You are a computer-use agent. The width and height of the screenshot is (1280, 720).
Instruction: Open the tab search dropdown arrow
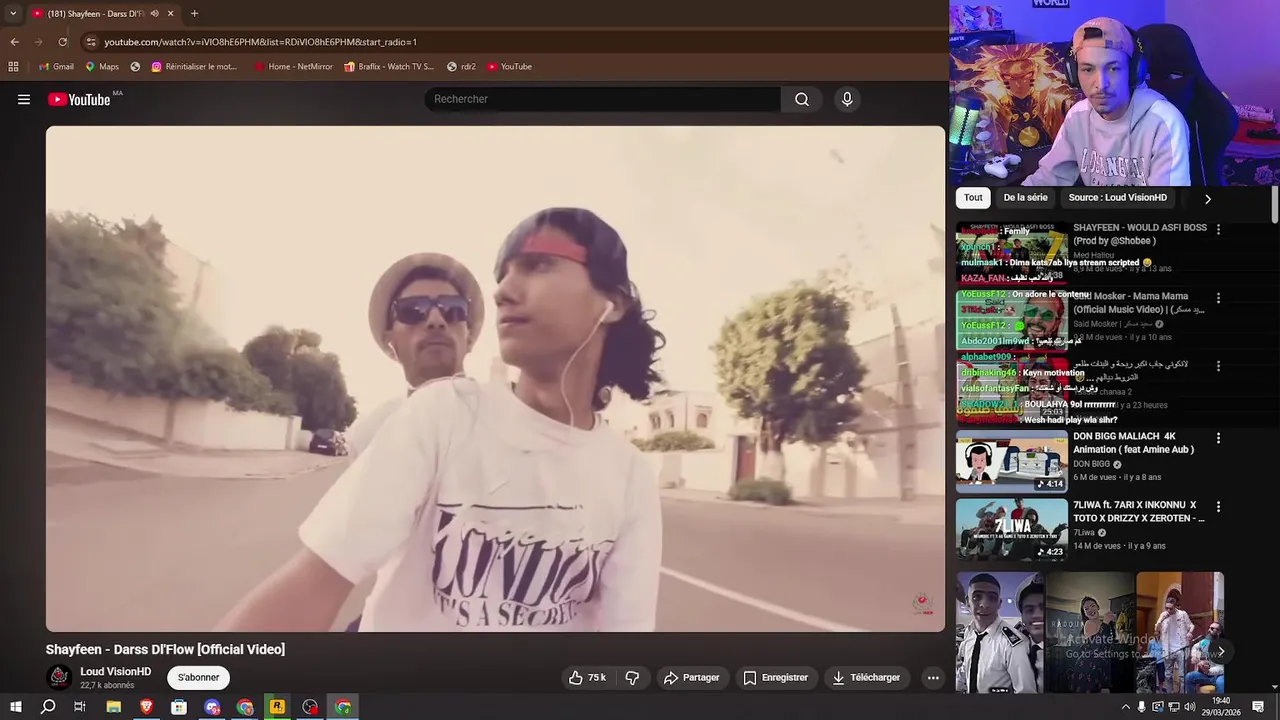[x=12, y=13]
